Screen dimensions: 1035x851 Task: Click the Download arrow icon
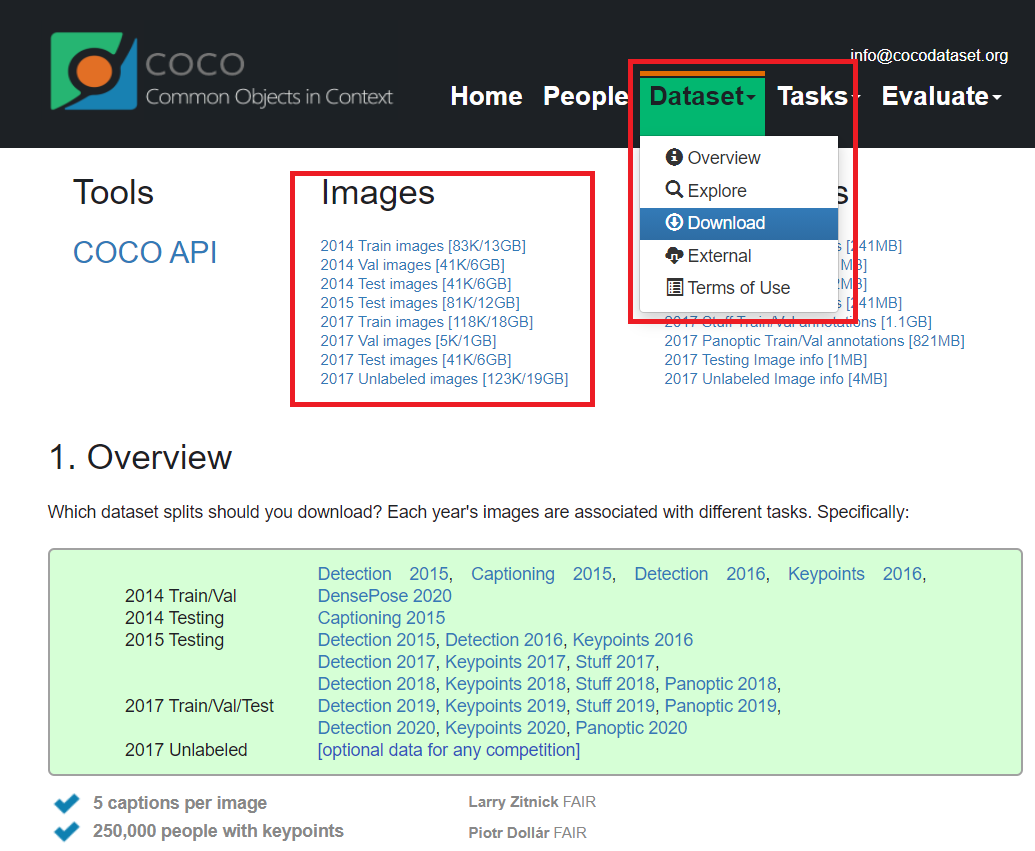pyautogui.click(x=674, y=222)
